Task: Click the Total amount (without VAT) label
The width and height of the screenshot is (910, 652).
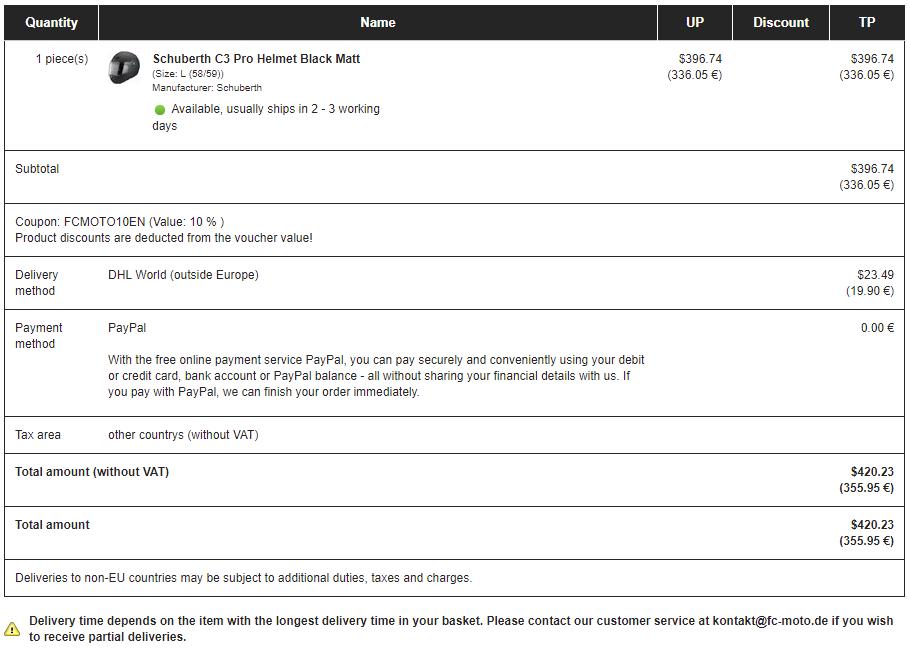Action: pos(92,472)
